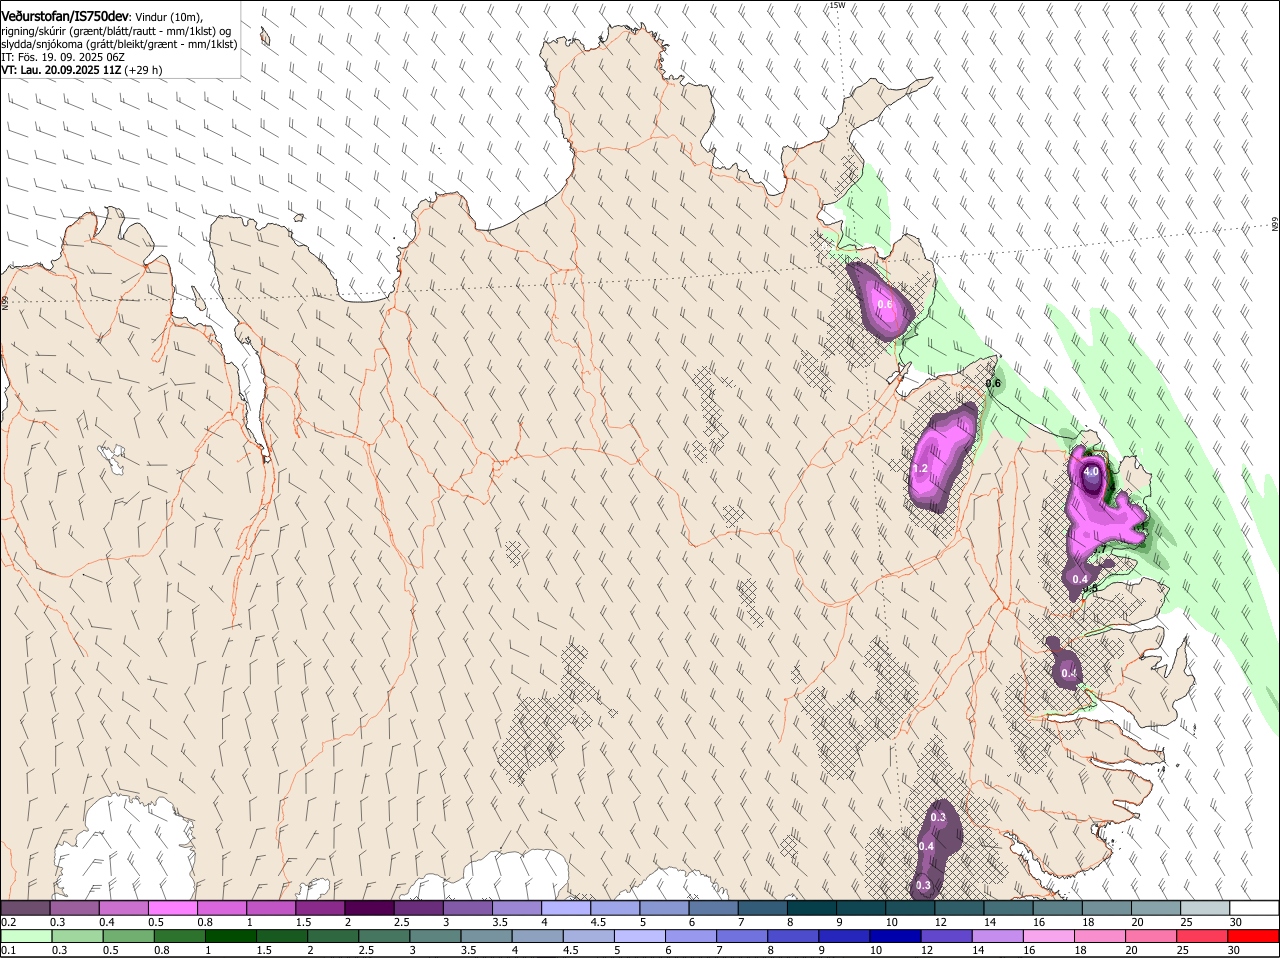This screenshot has height=958, width=1280.
Task: Click the upper legend swatch between 0.2 and 0.3
Action: point(26,907)
